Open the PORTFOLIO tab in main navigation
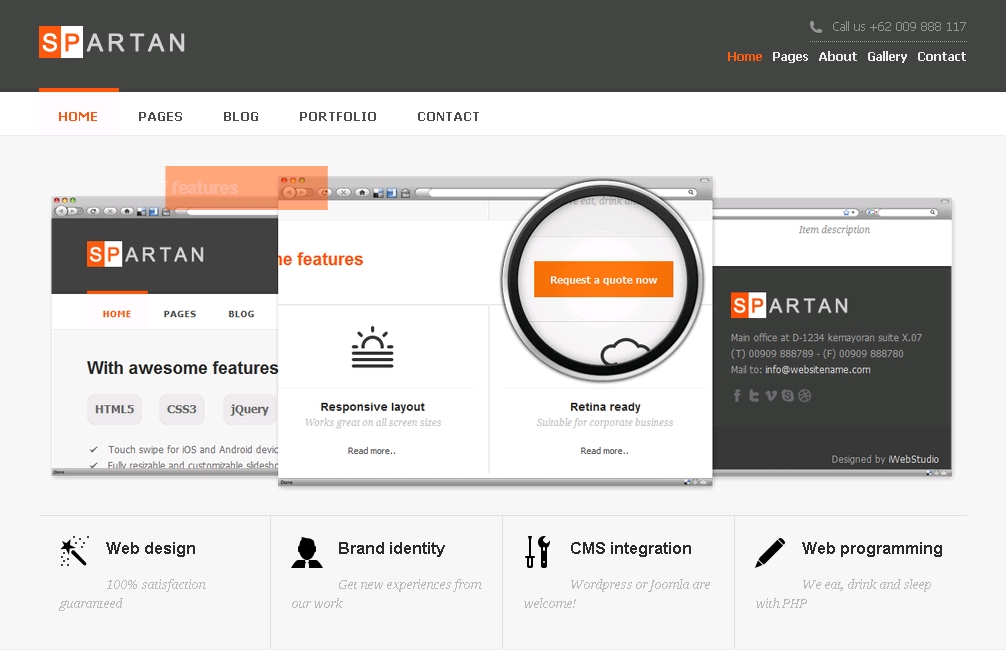 tap(338, 117)
